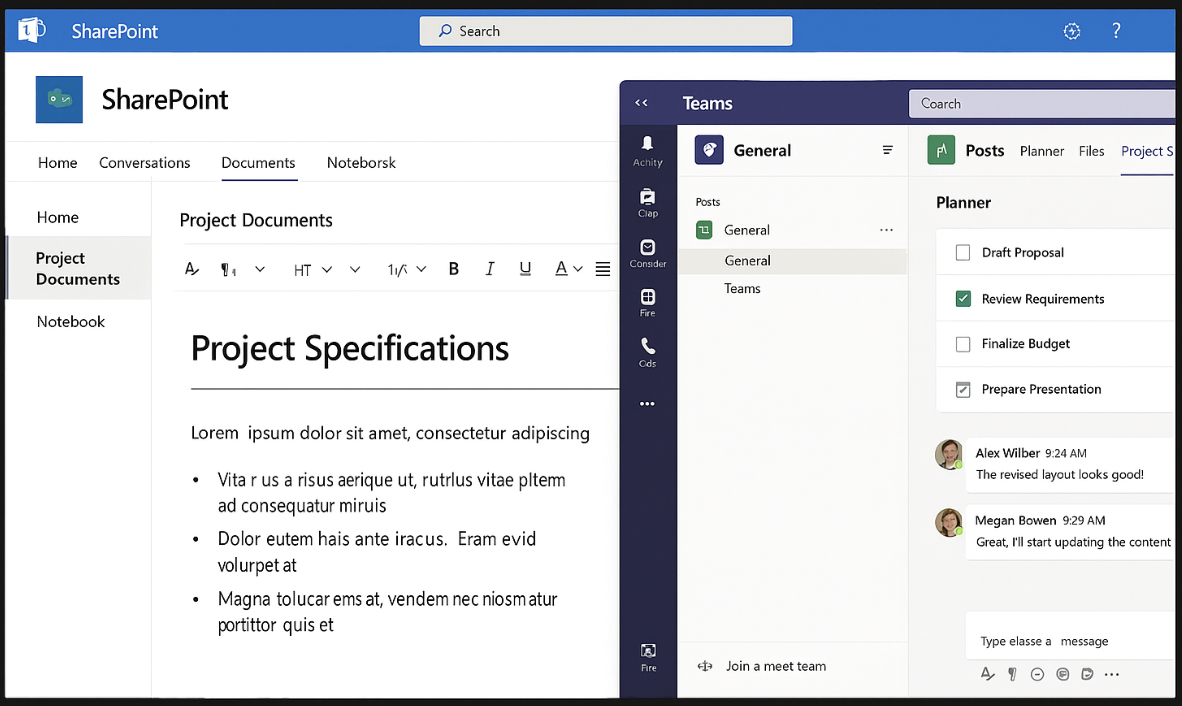Select Project Documents in left sidebar
This screenshot has width=1182, height=706.
tap(78, 268)
